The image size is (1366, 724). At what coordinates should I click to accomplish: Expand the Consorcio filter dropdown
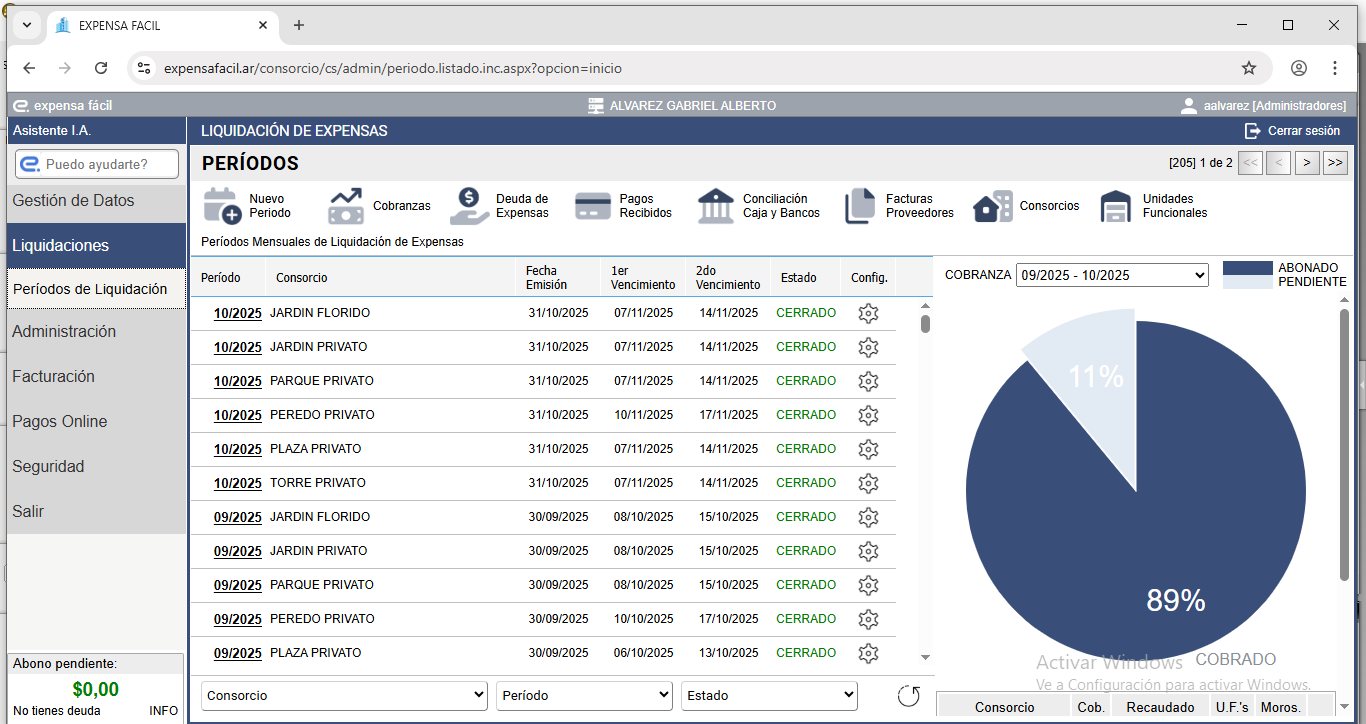[344, 696]
